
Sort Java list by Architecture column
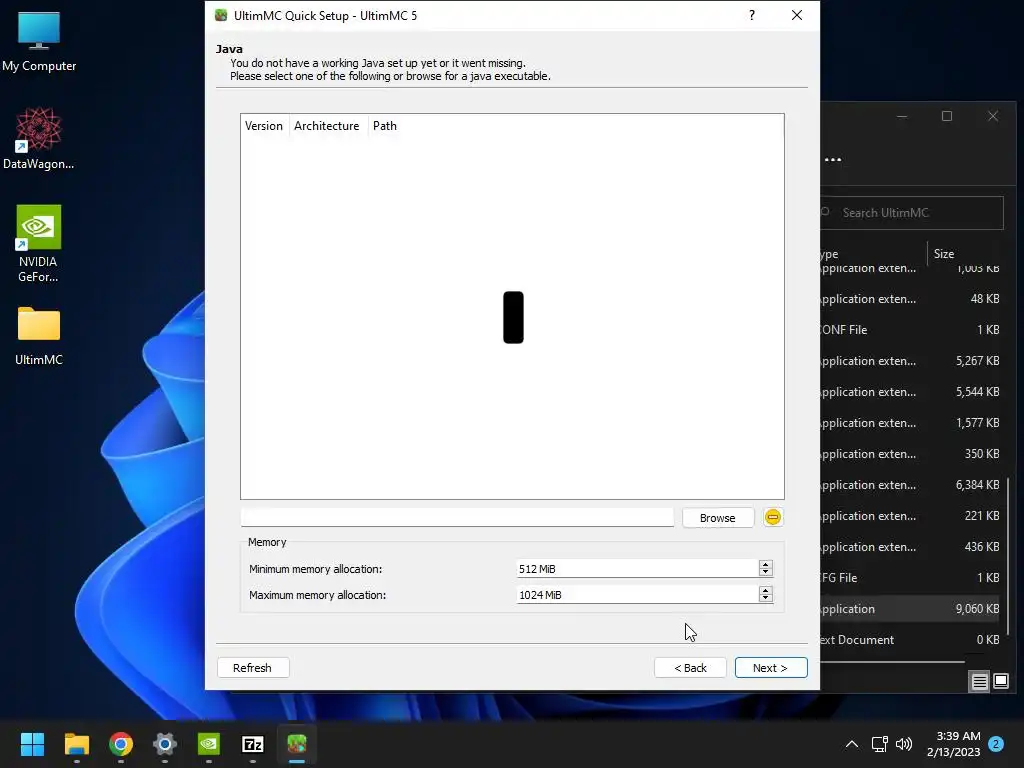point(327,126)
